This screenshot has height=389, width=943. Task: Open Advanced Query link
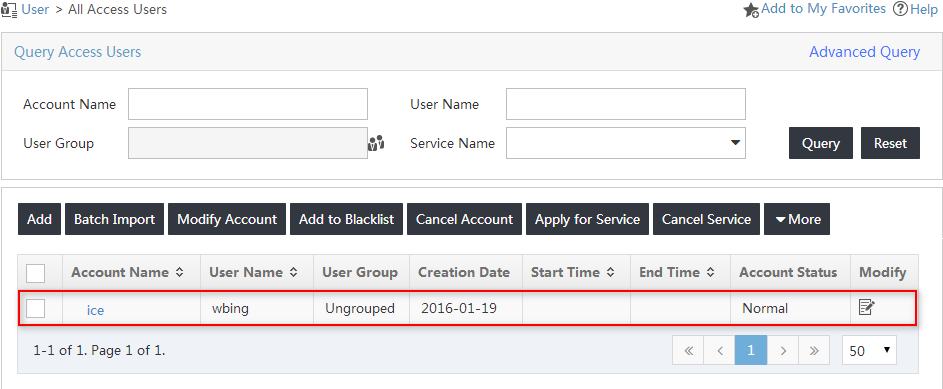pos(864,52)
